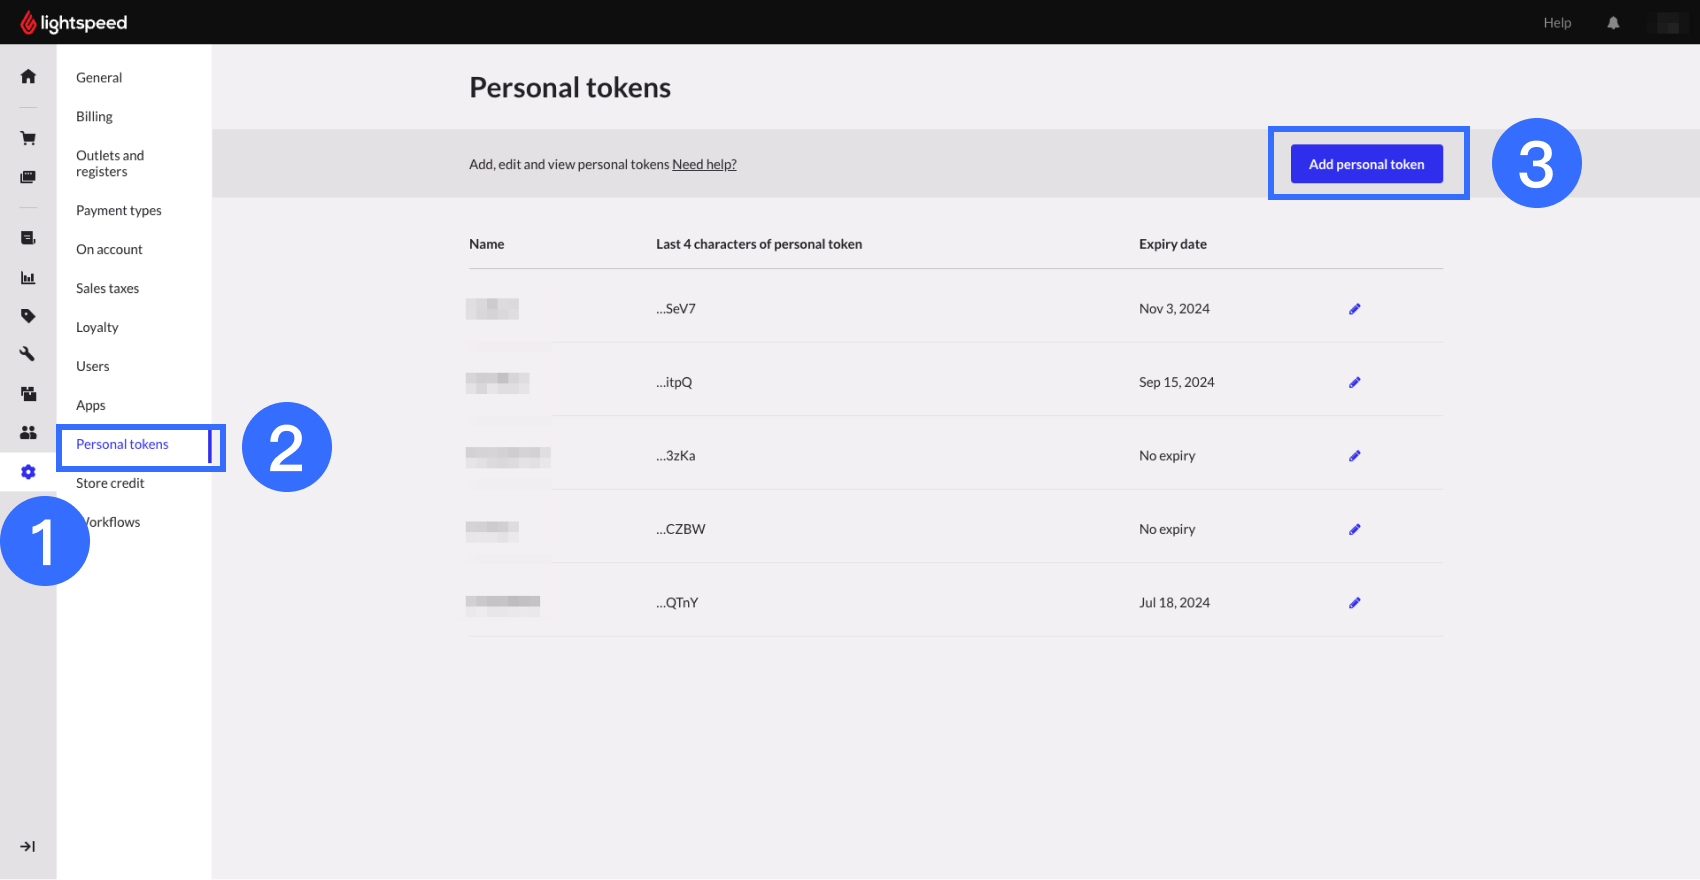Open the Need help? link

tap(704, 165)
